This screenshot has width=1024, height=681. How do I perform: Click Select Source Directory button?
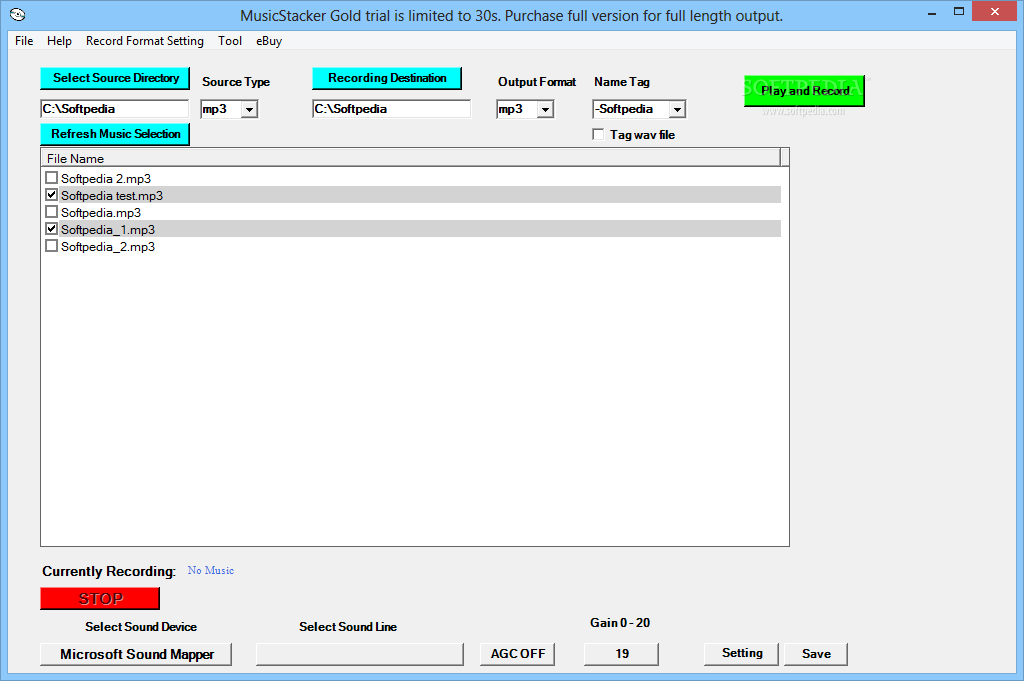tap(115, 78)
